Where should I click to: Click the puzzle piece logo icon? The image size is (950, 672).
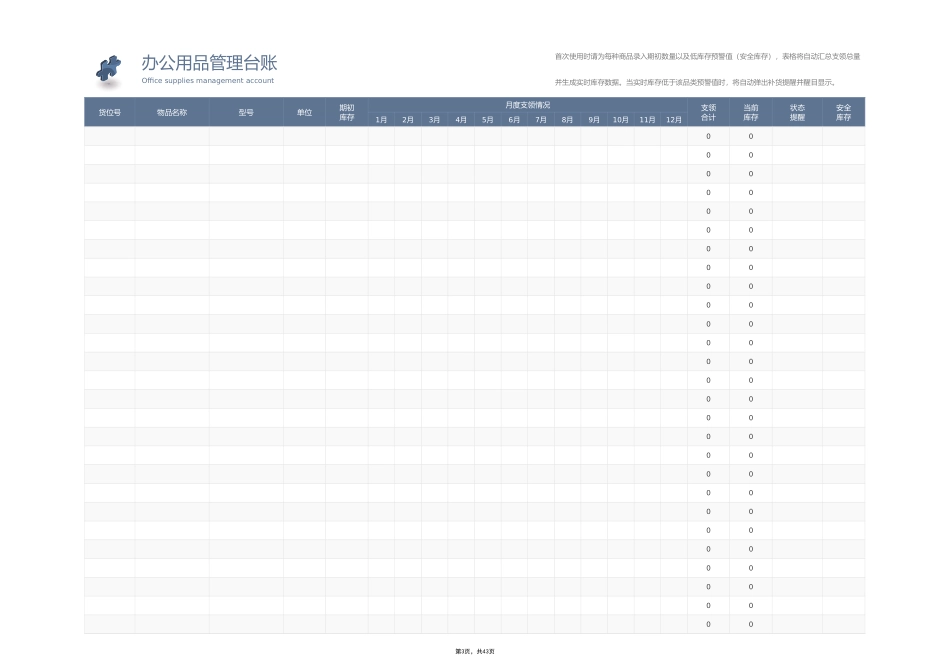[x=107, y=67]
